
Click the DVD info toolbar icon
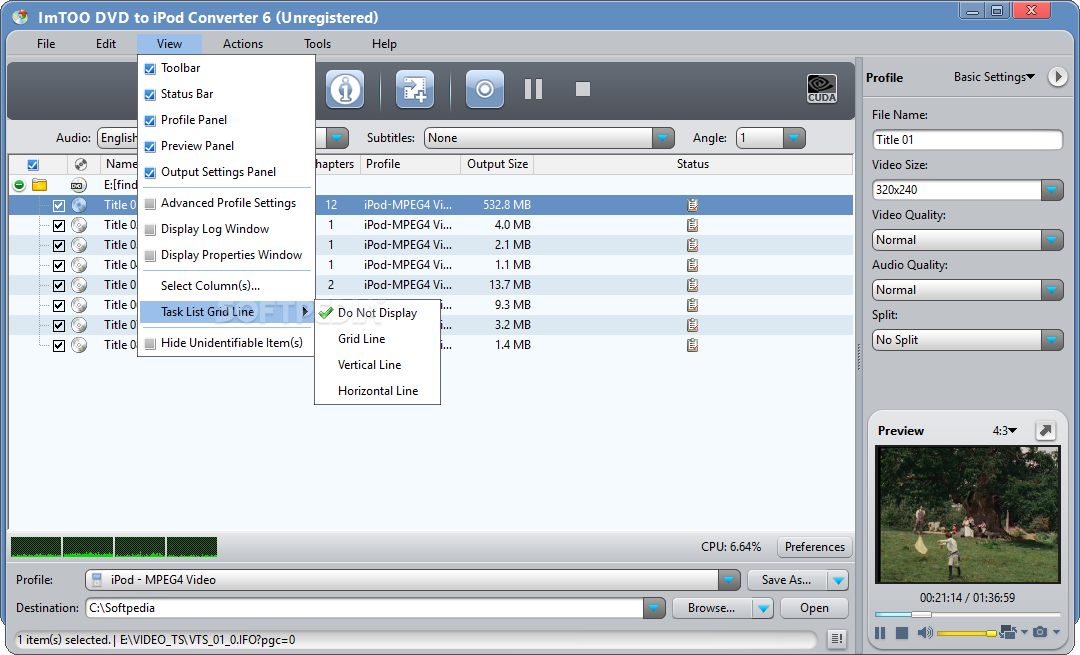click(344, 89)
